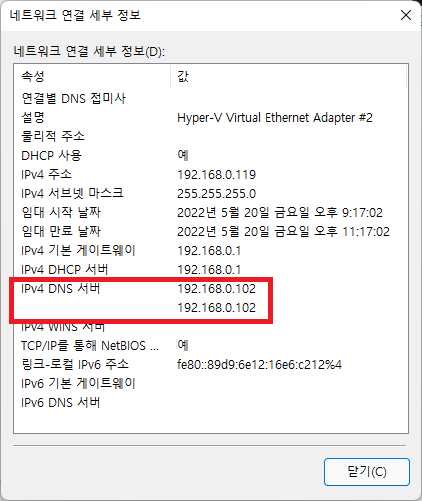
Task: Select the IPv4 DNS 서버 label
Action: click(61, 288)
